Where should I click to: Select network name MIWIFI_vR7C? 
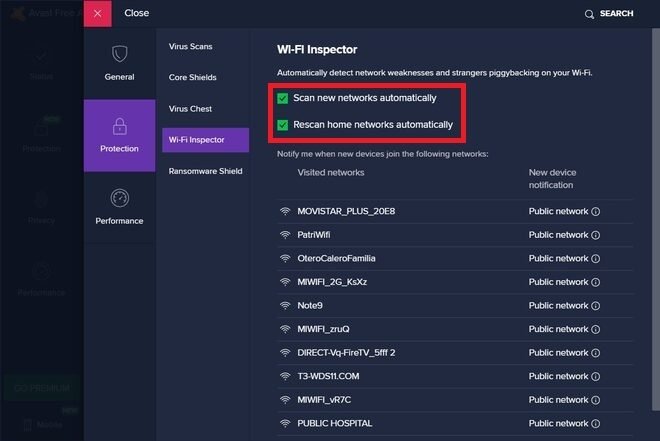point(324,400)
